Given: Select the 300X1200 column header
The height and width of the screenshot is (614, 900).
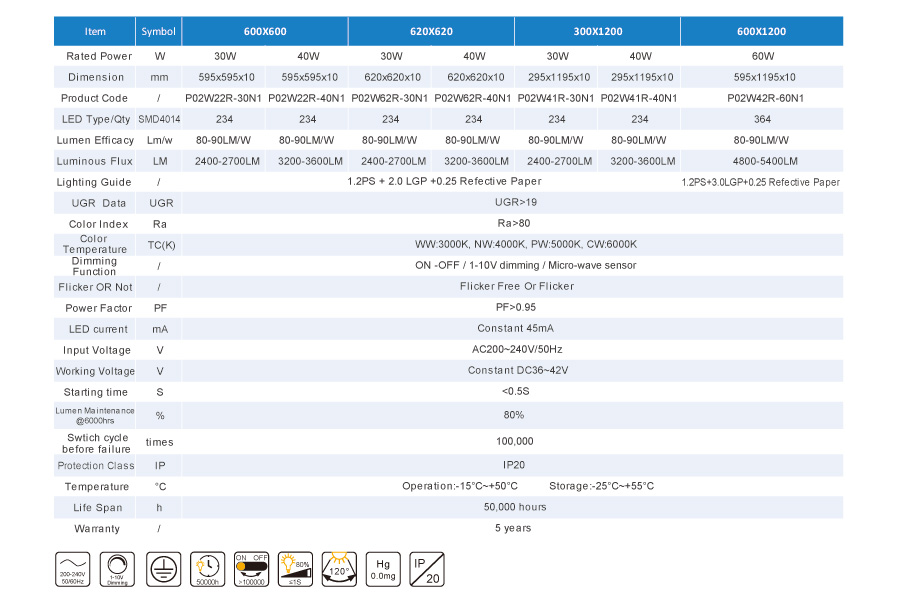Looking at the screenshot, I should point(596,31).
